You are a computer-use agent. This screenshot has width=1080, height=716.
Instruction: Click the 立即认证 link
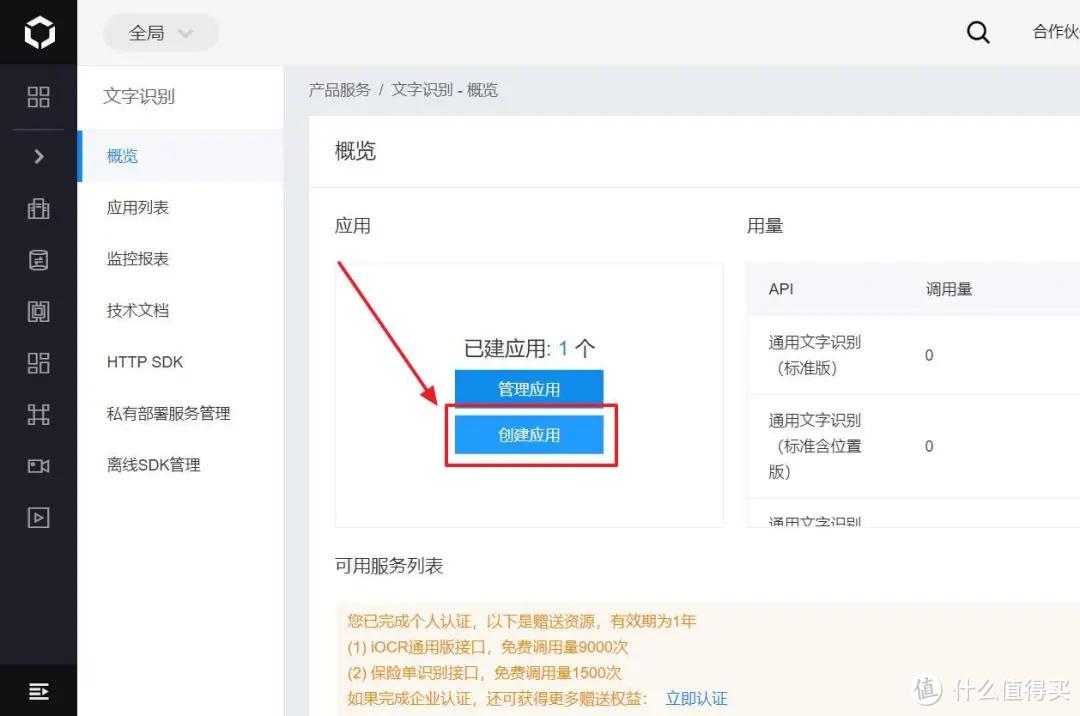click(696, 699)
